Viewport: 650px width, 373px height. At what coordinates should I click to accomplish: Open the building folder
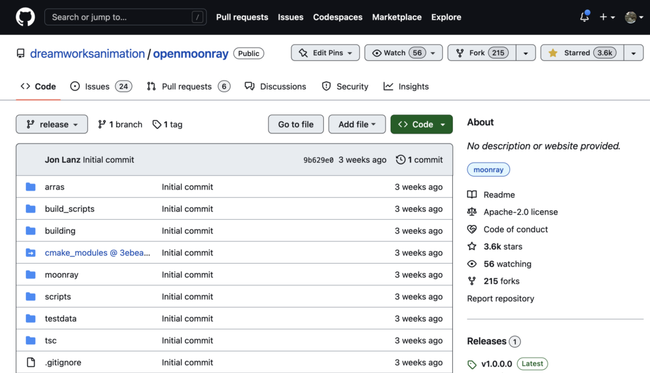pyautogui.click(x=60, y=231)
